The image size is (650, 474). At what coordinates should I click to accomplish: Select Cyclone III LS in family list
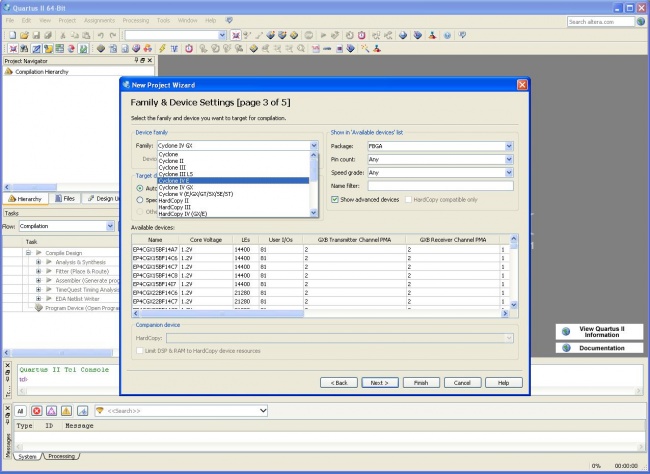click(233, 174)
